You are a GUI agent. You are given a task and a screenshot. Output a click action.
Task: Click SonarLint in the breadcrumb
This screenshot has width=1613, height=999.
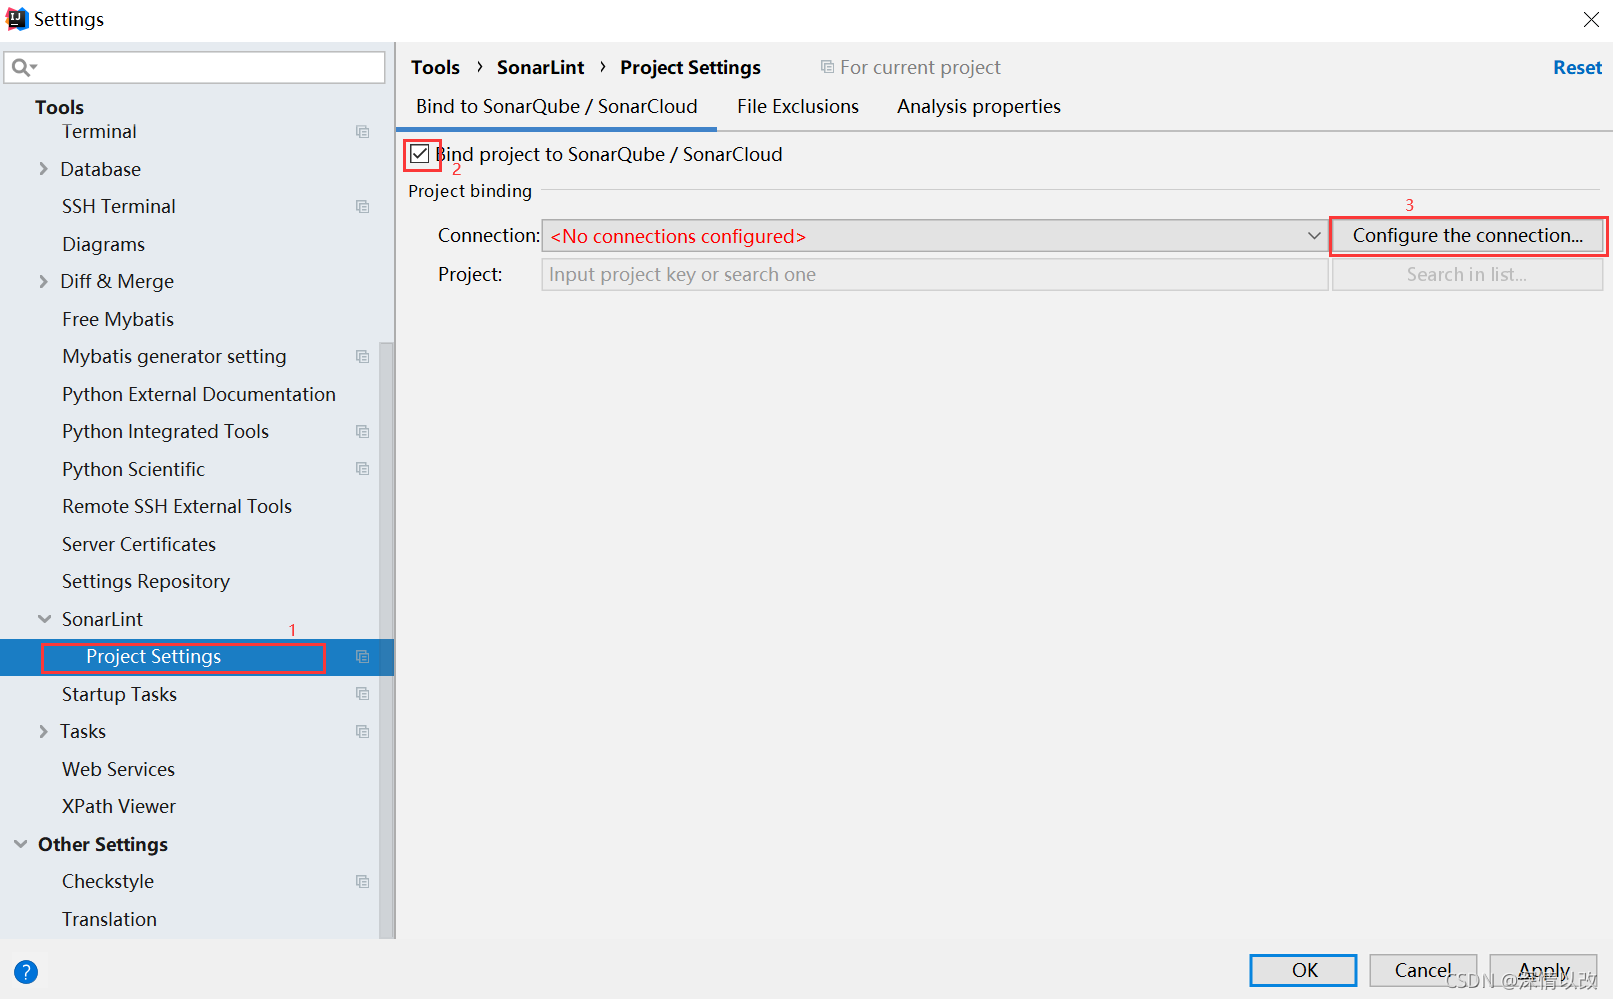540,67
